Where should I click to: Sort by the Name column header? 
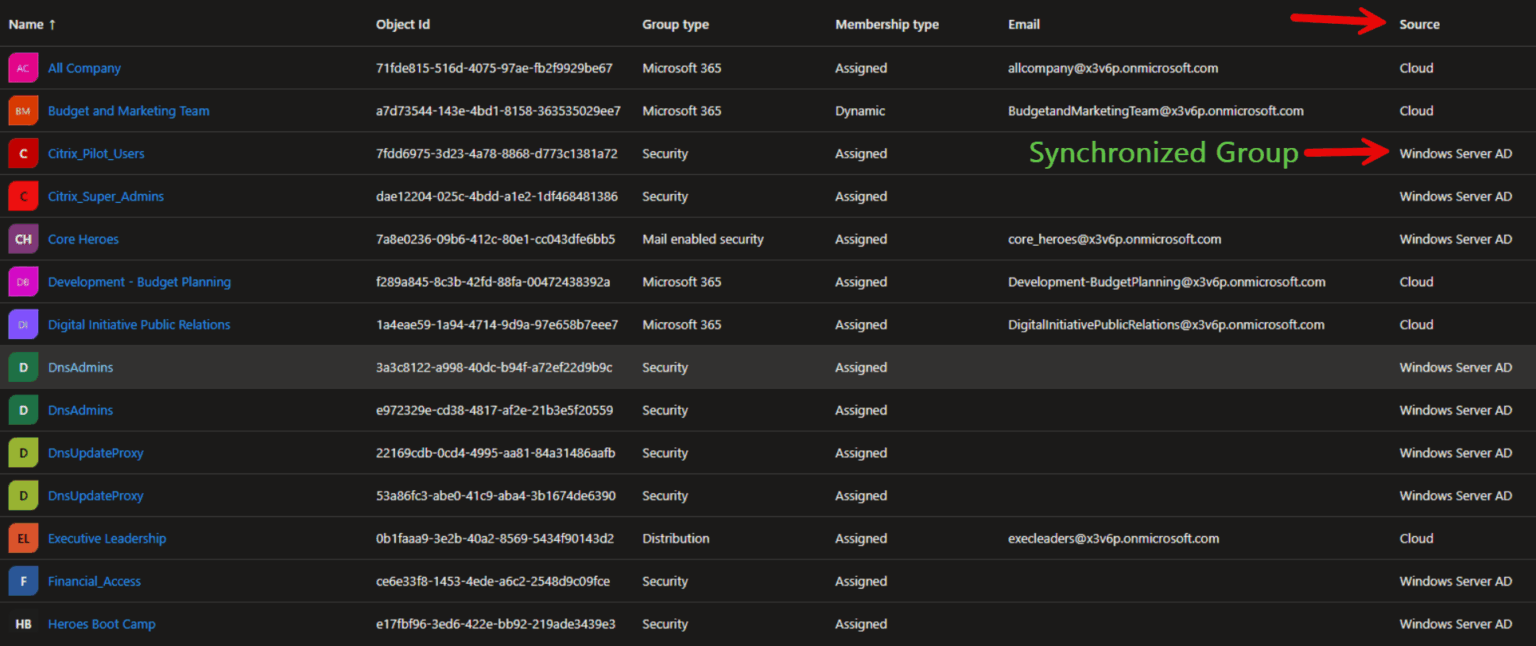click(x=32, y=25)
